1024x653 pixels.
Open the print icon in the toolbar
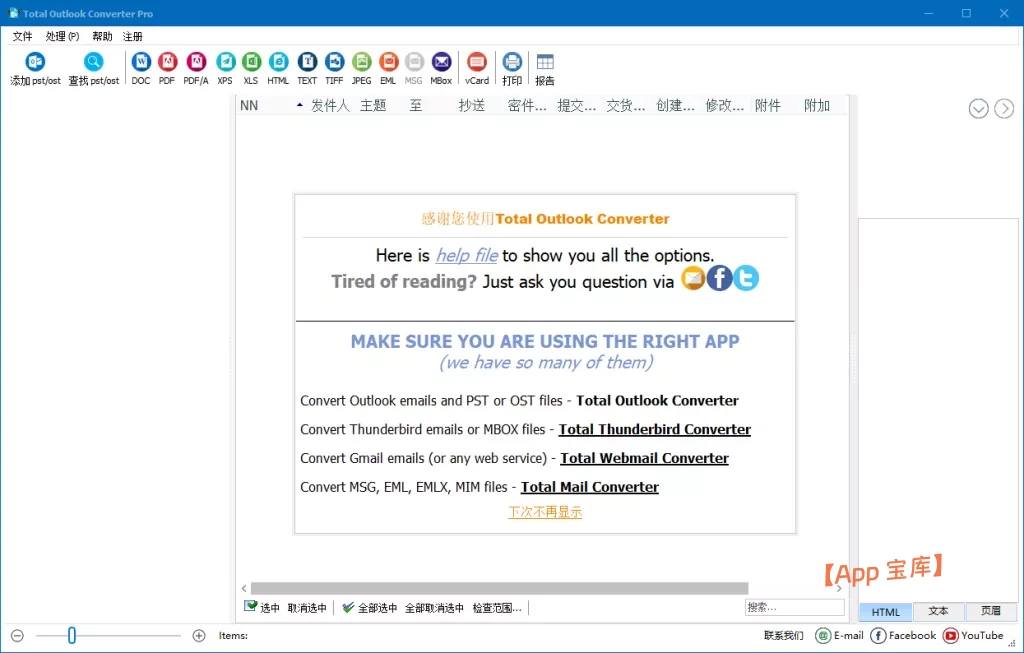click(x=512, y=63)
